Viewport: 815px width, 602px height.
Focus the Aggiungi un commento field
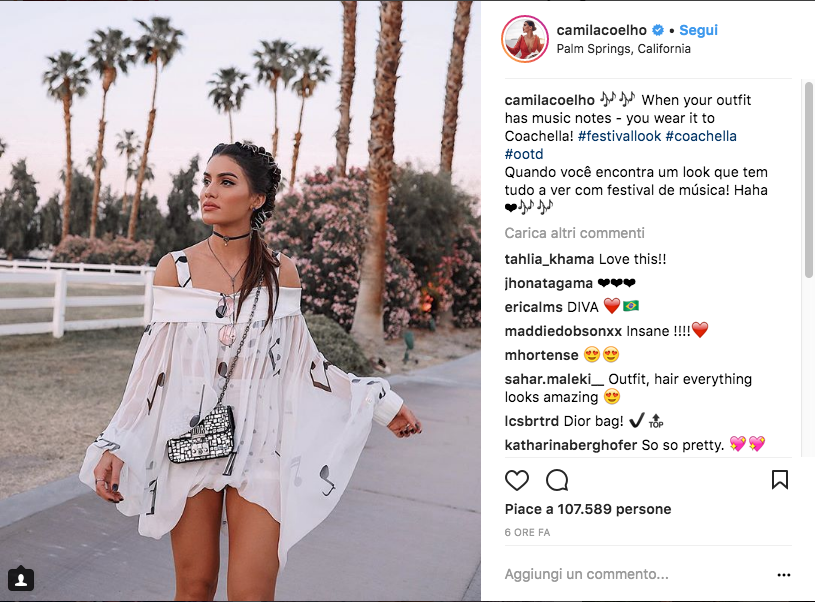[638, 574]
